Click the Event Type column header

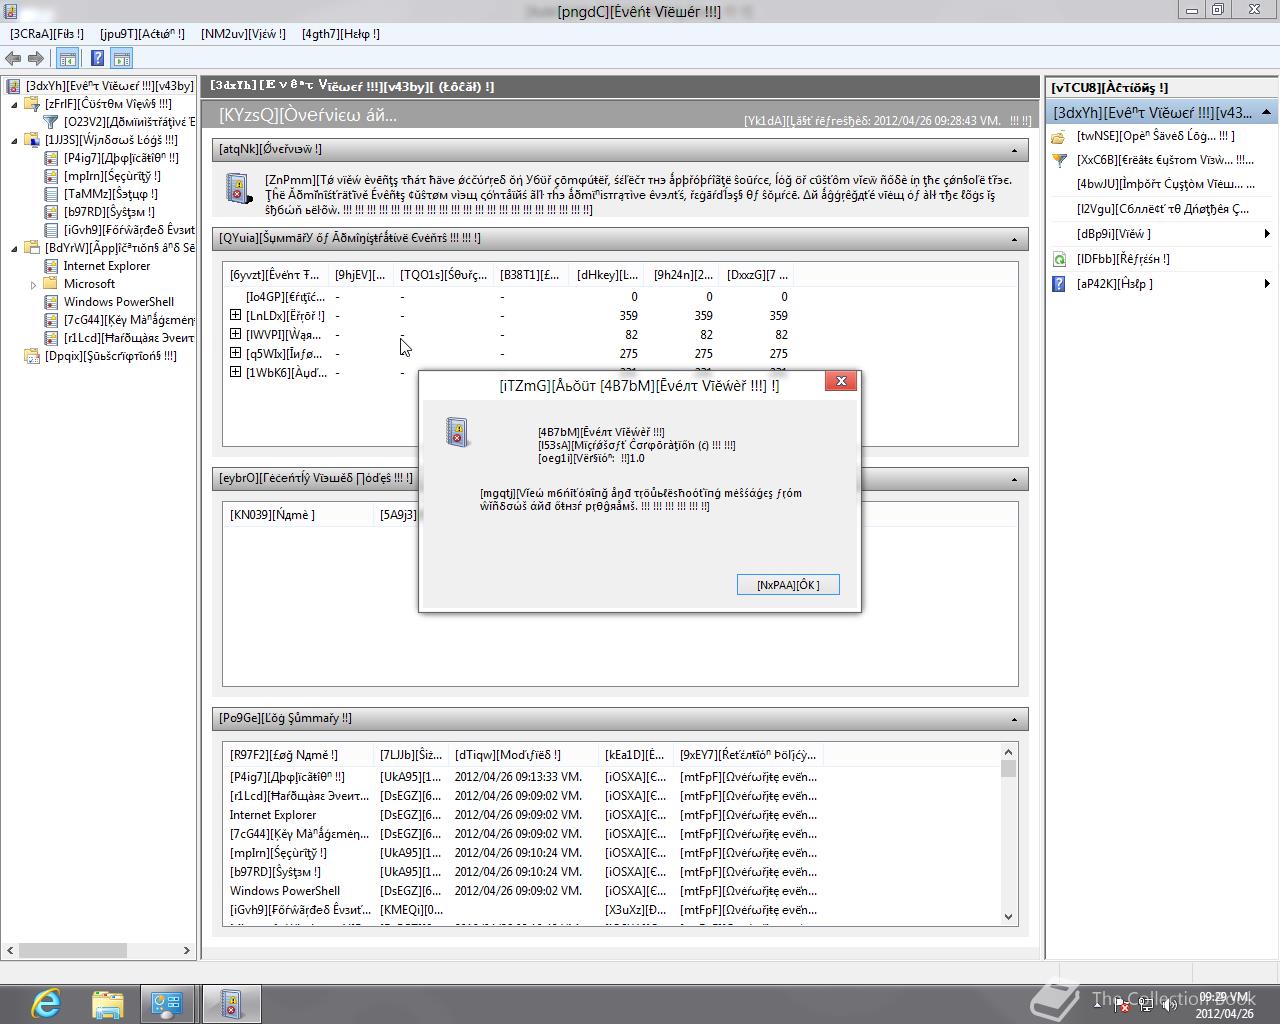(x=277, y=275)
